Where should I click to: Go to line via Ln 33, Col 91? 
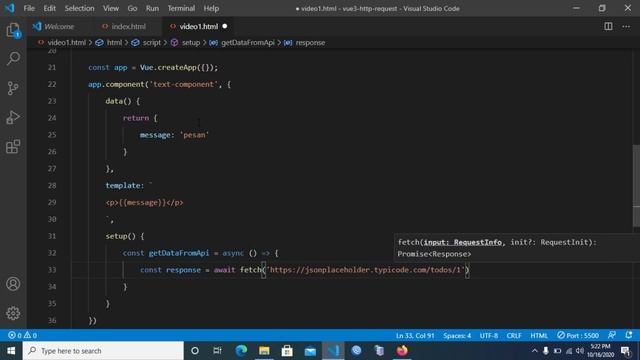coord(415,336)
